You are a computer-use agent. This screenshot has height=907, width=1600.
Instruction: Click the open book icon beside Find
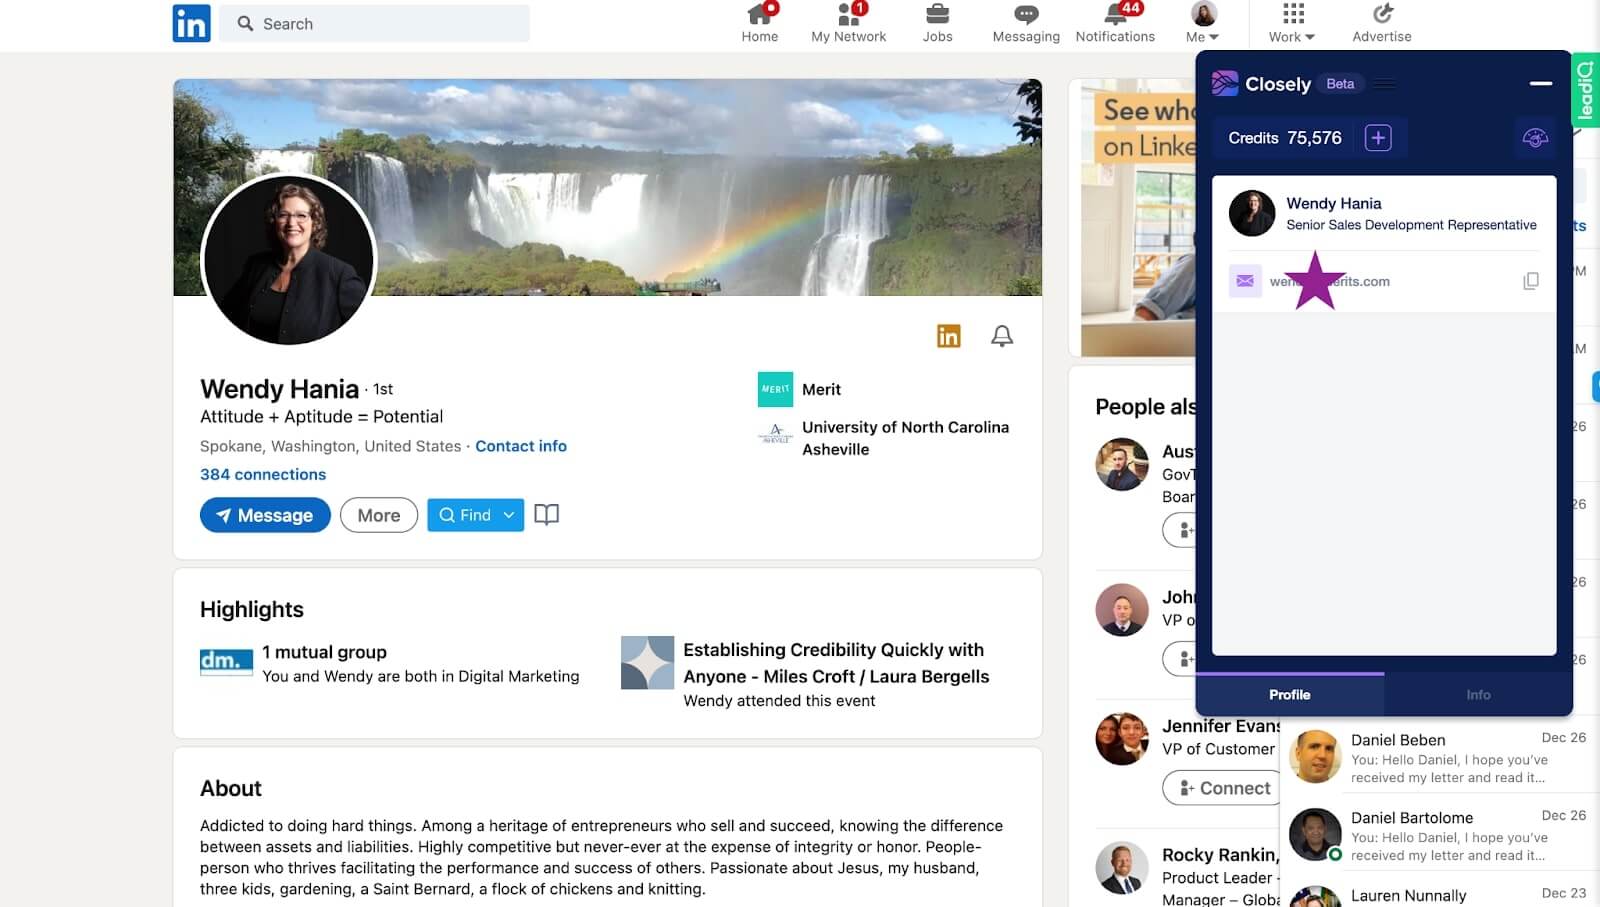(x=546, y=515)
